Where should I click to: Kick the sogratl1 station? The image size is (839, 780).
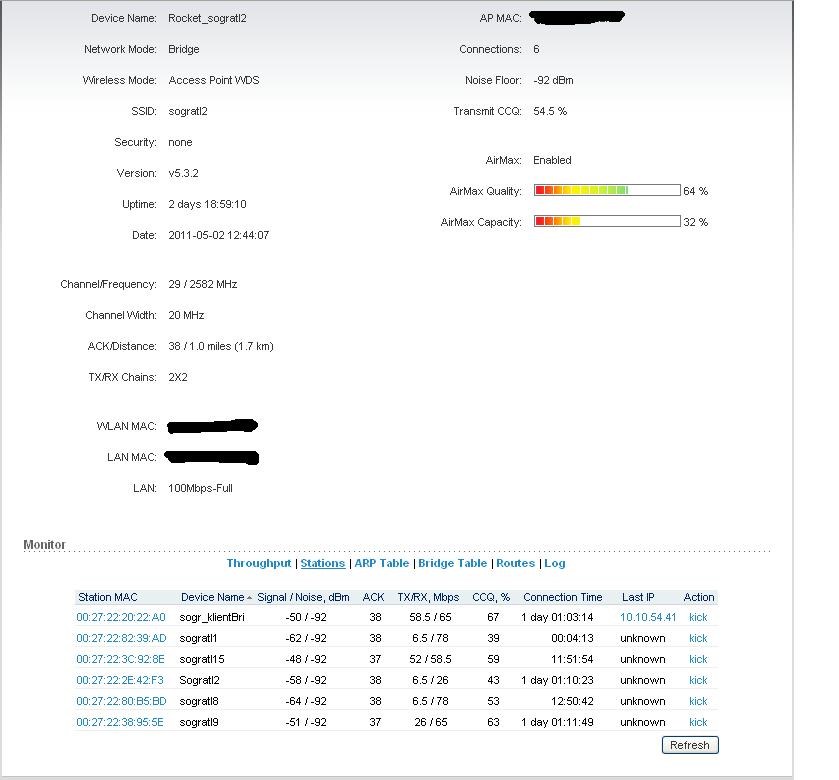pos(698,638)
